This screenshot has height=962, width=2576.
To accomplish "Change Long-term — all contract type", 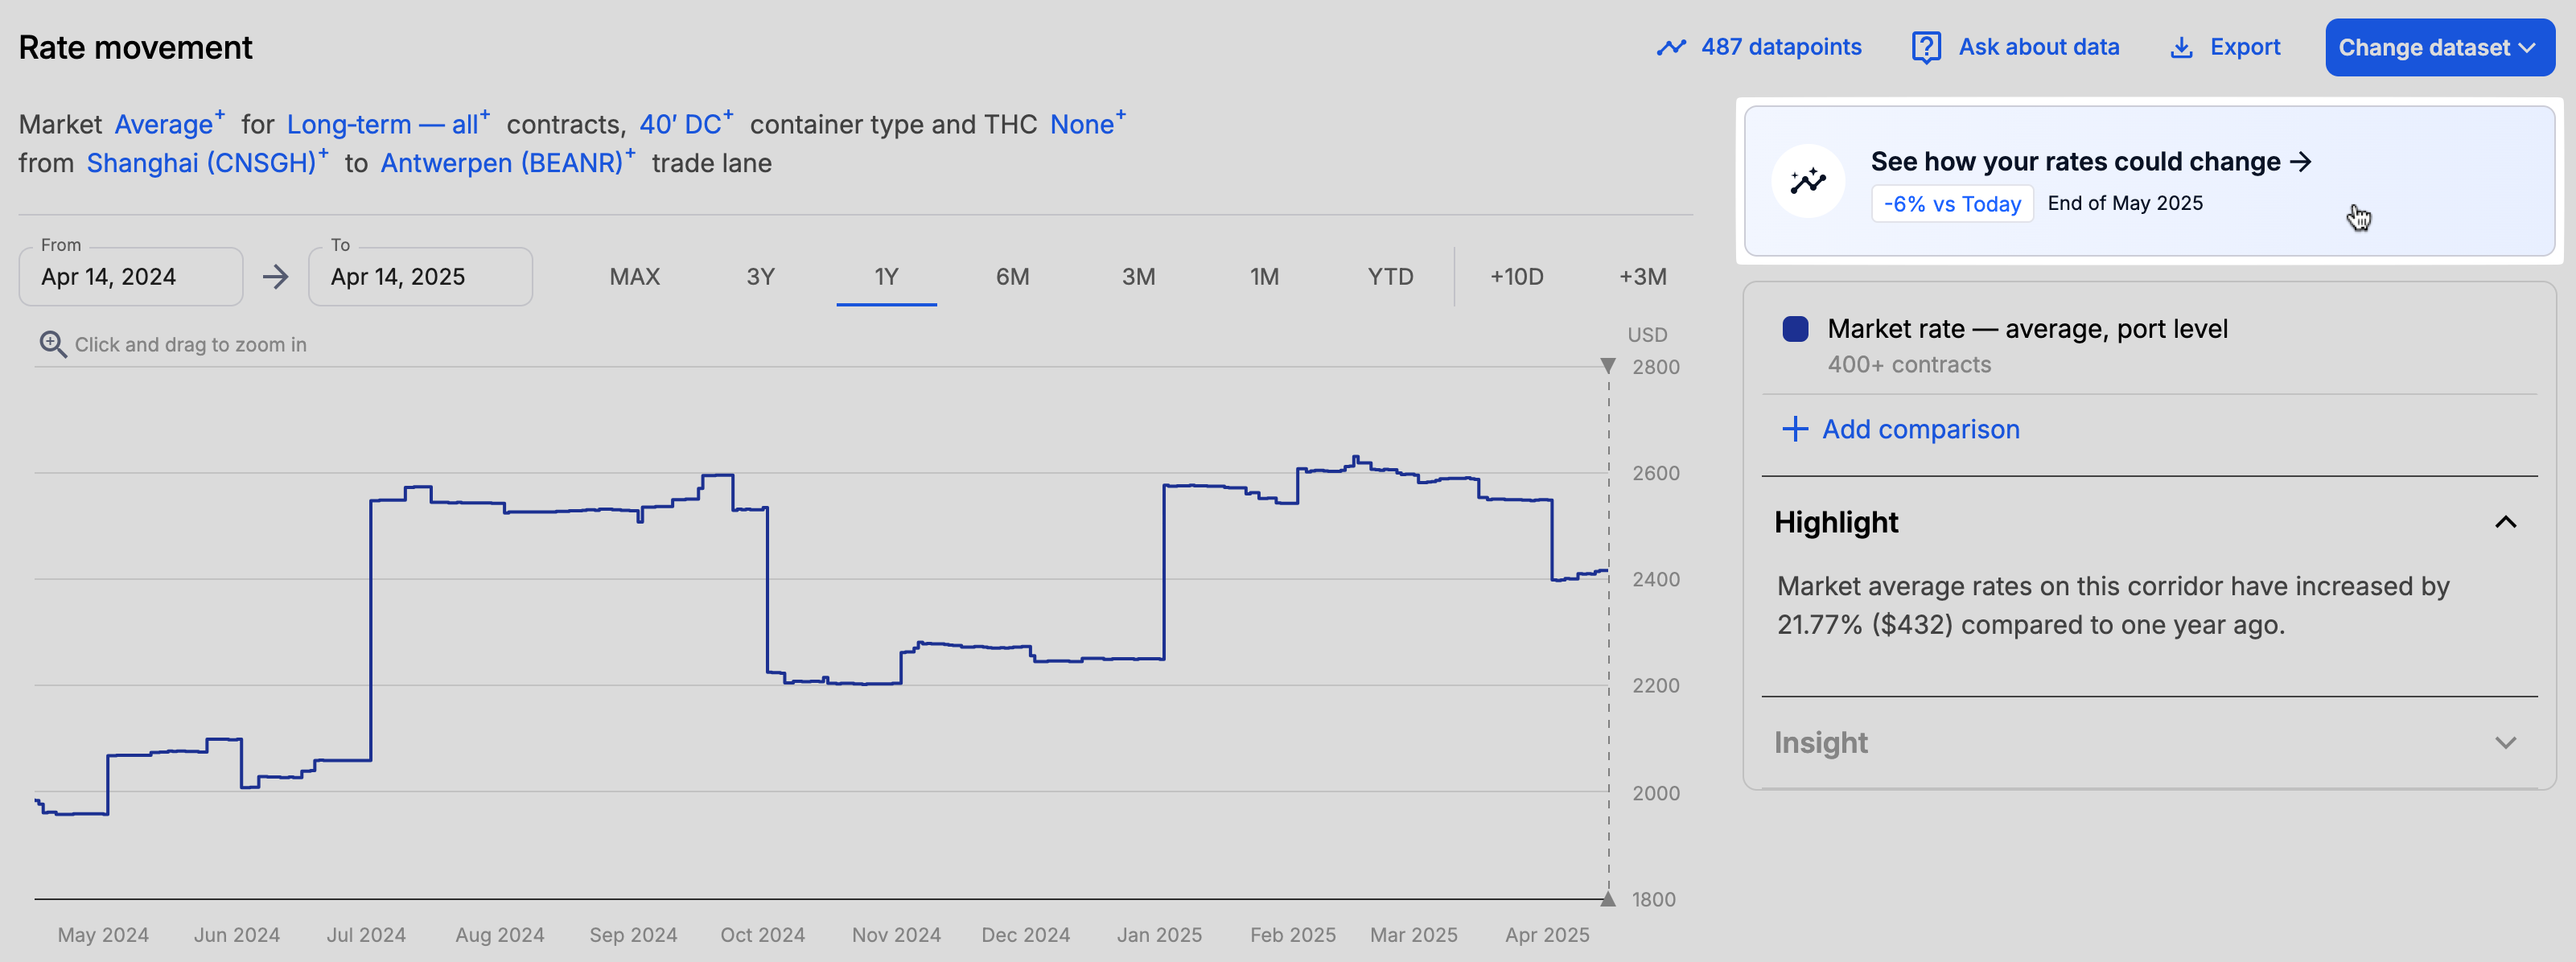I will coord(388,123).
